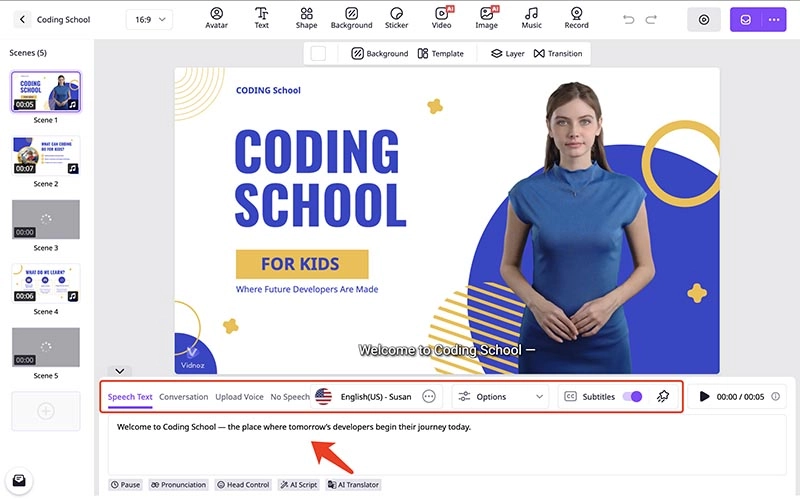800x500 pixels.
Task: Click the white canvas color swatch
Action: pyautogui.click(x=318, y=53)
